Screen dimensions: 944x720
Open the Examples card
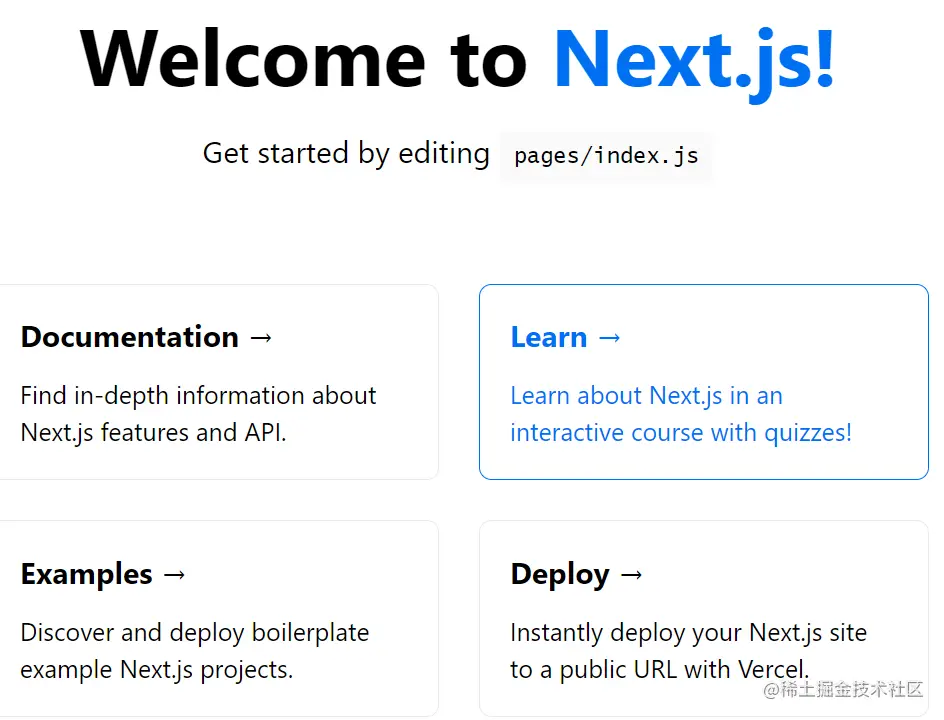[x=219, y=619]
